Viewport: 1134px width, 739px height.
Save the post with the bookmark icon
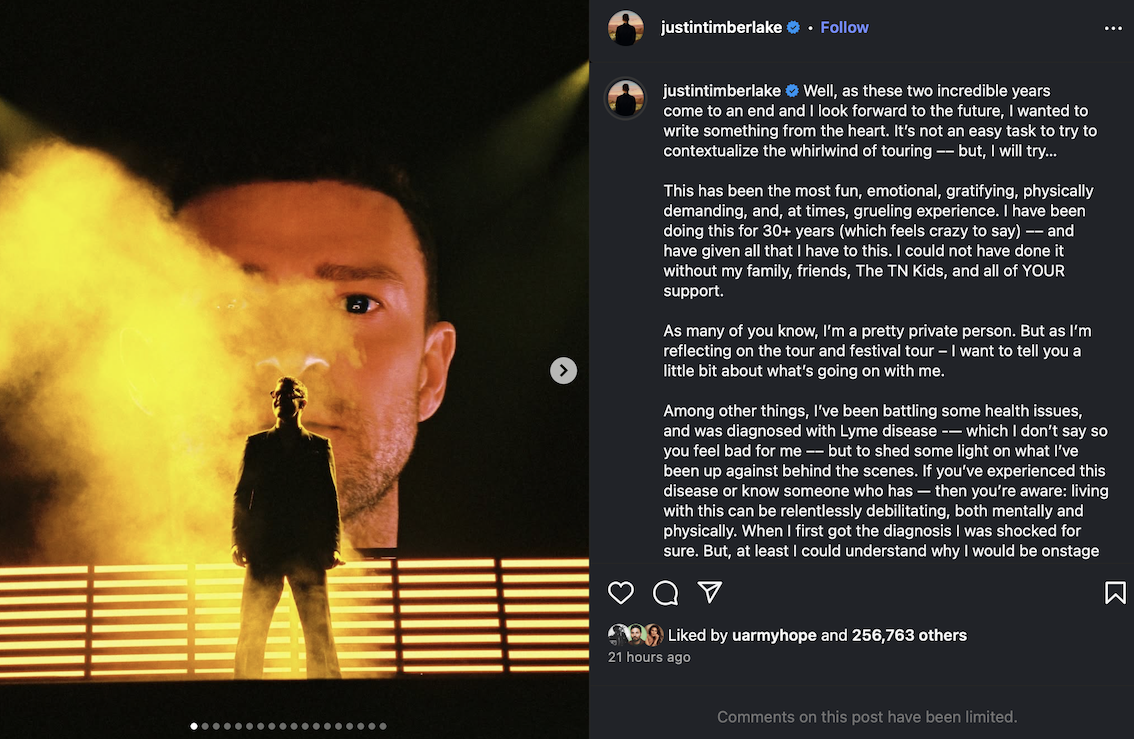[x=1115, y=593]
